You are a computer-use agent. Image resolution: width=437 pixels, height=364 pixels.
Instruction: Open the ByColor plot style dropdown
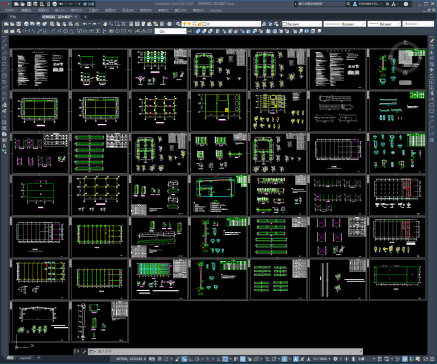[418, 24]
